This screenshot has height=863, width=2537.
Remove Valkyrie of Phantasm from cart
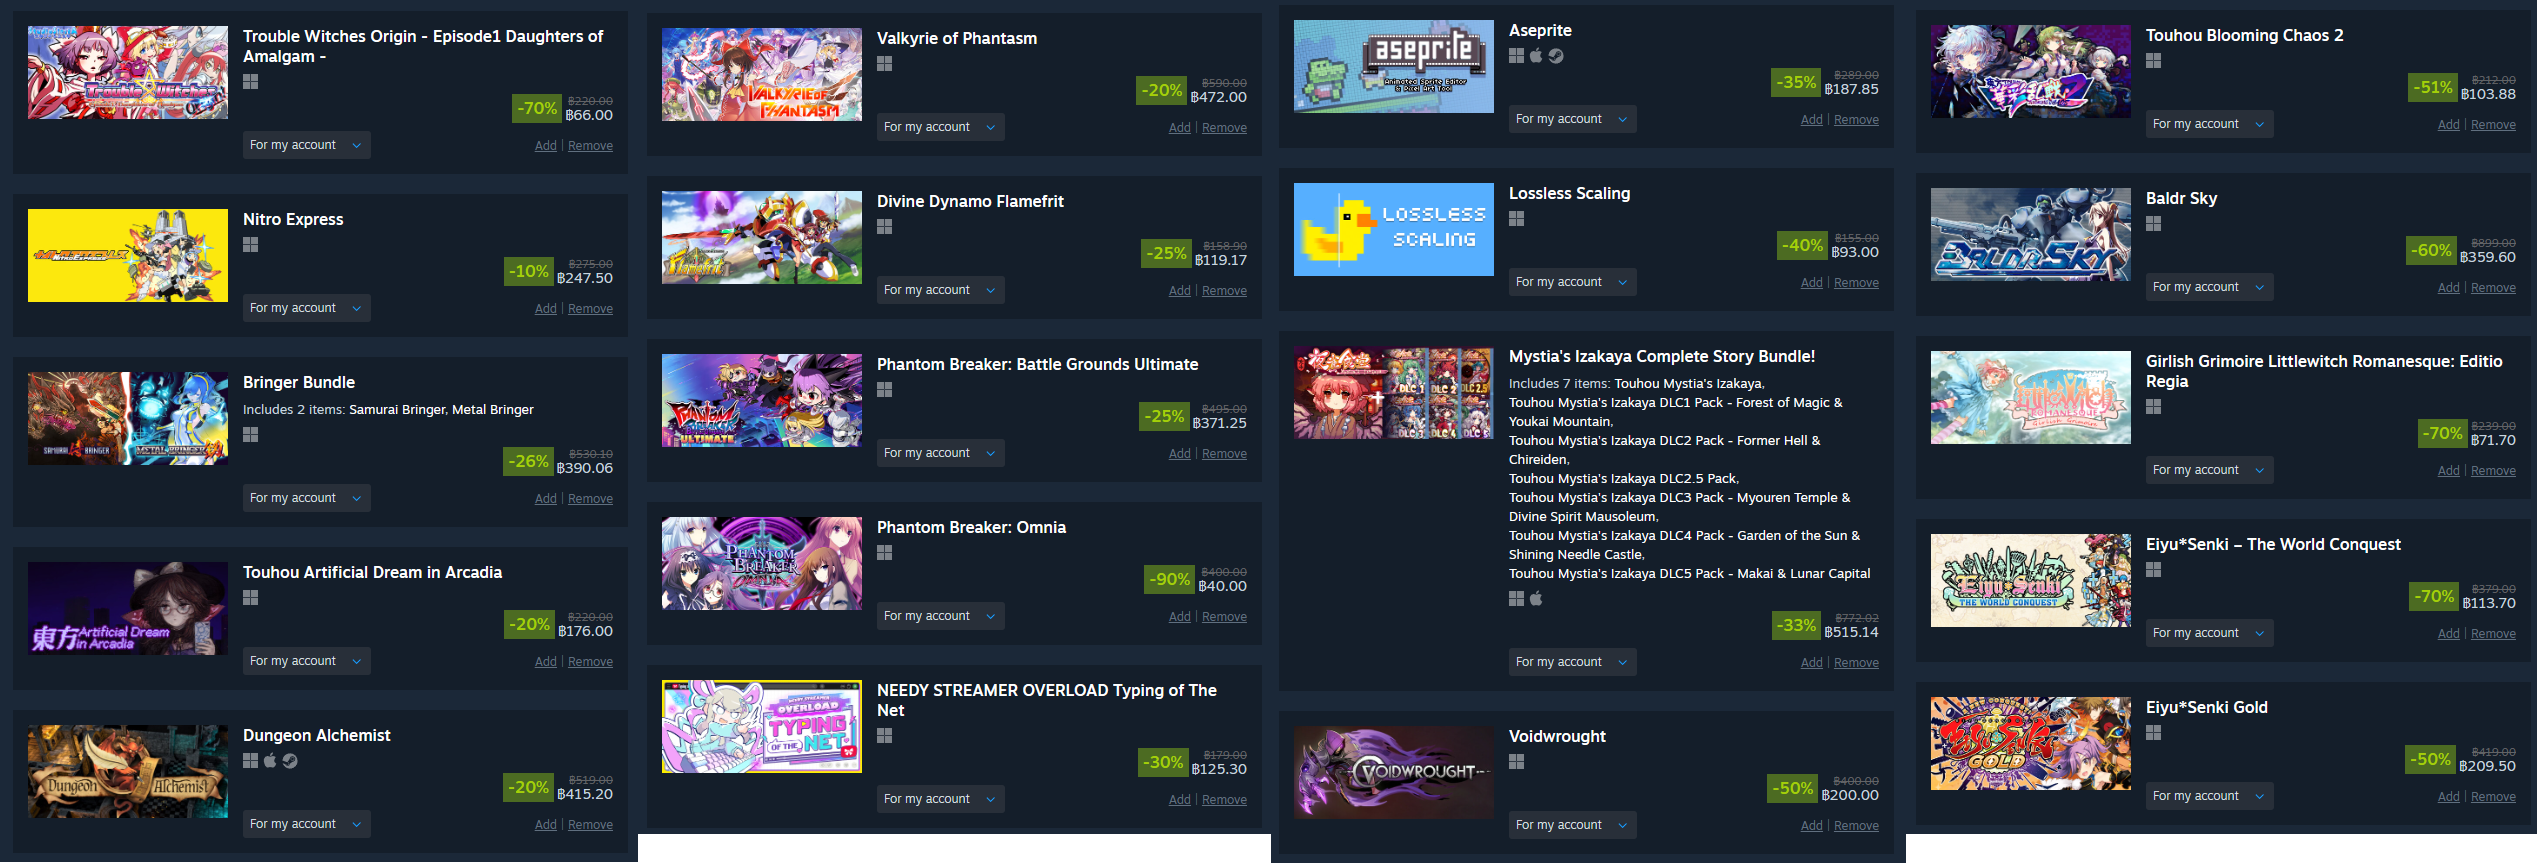(1224, 128)
